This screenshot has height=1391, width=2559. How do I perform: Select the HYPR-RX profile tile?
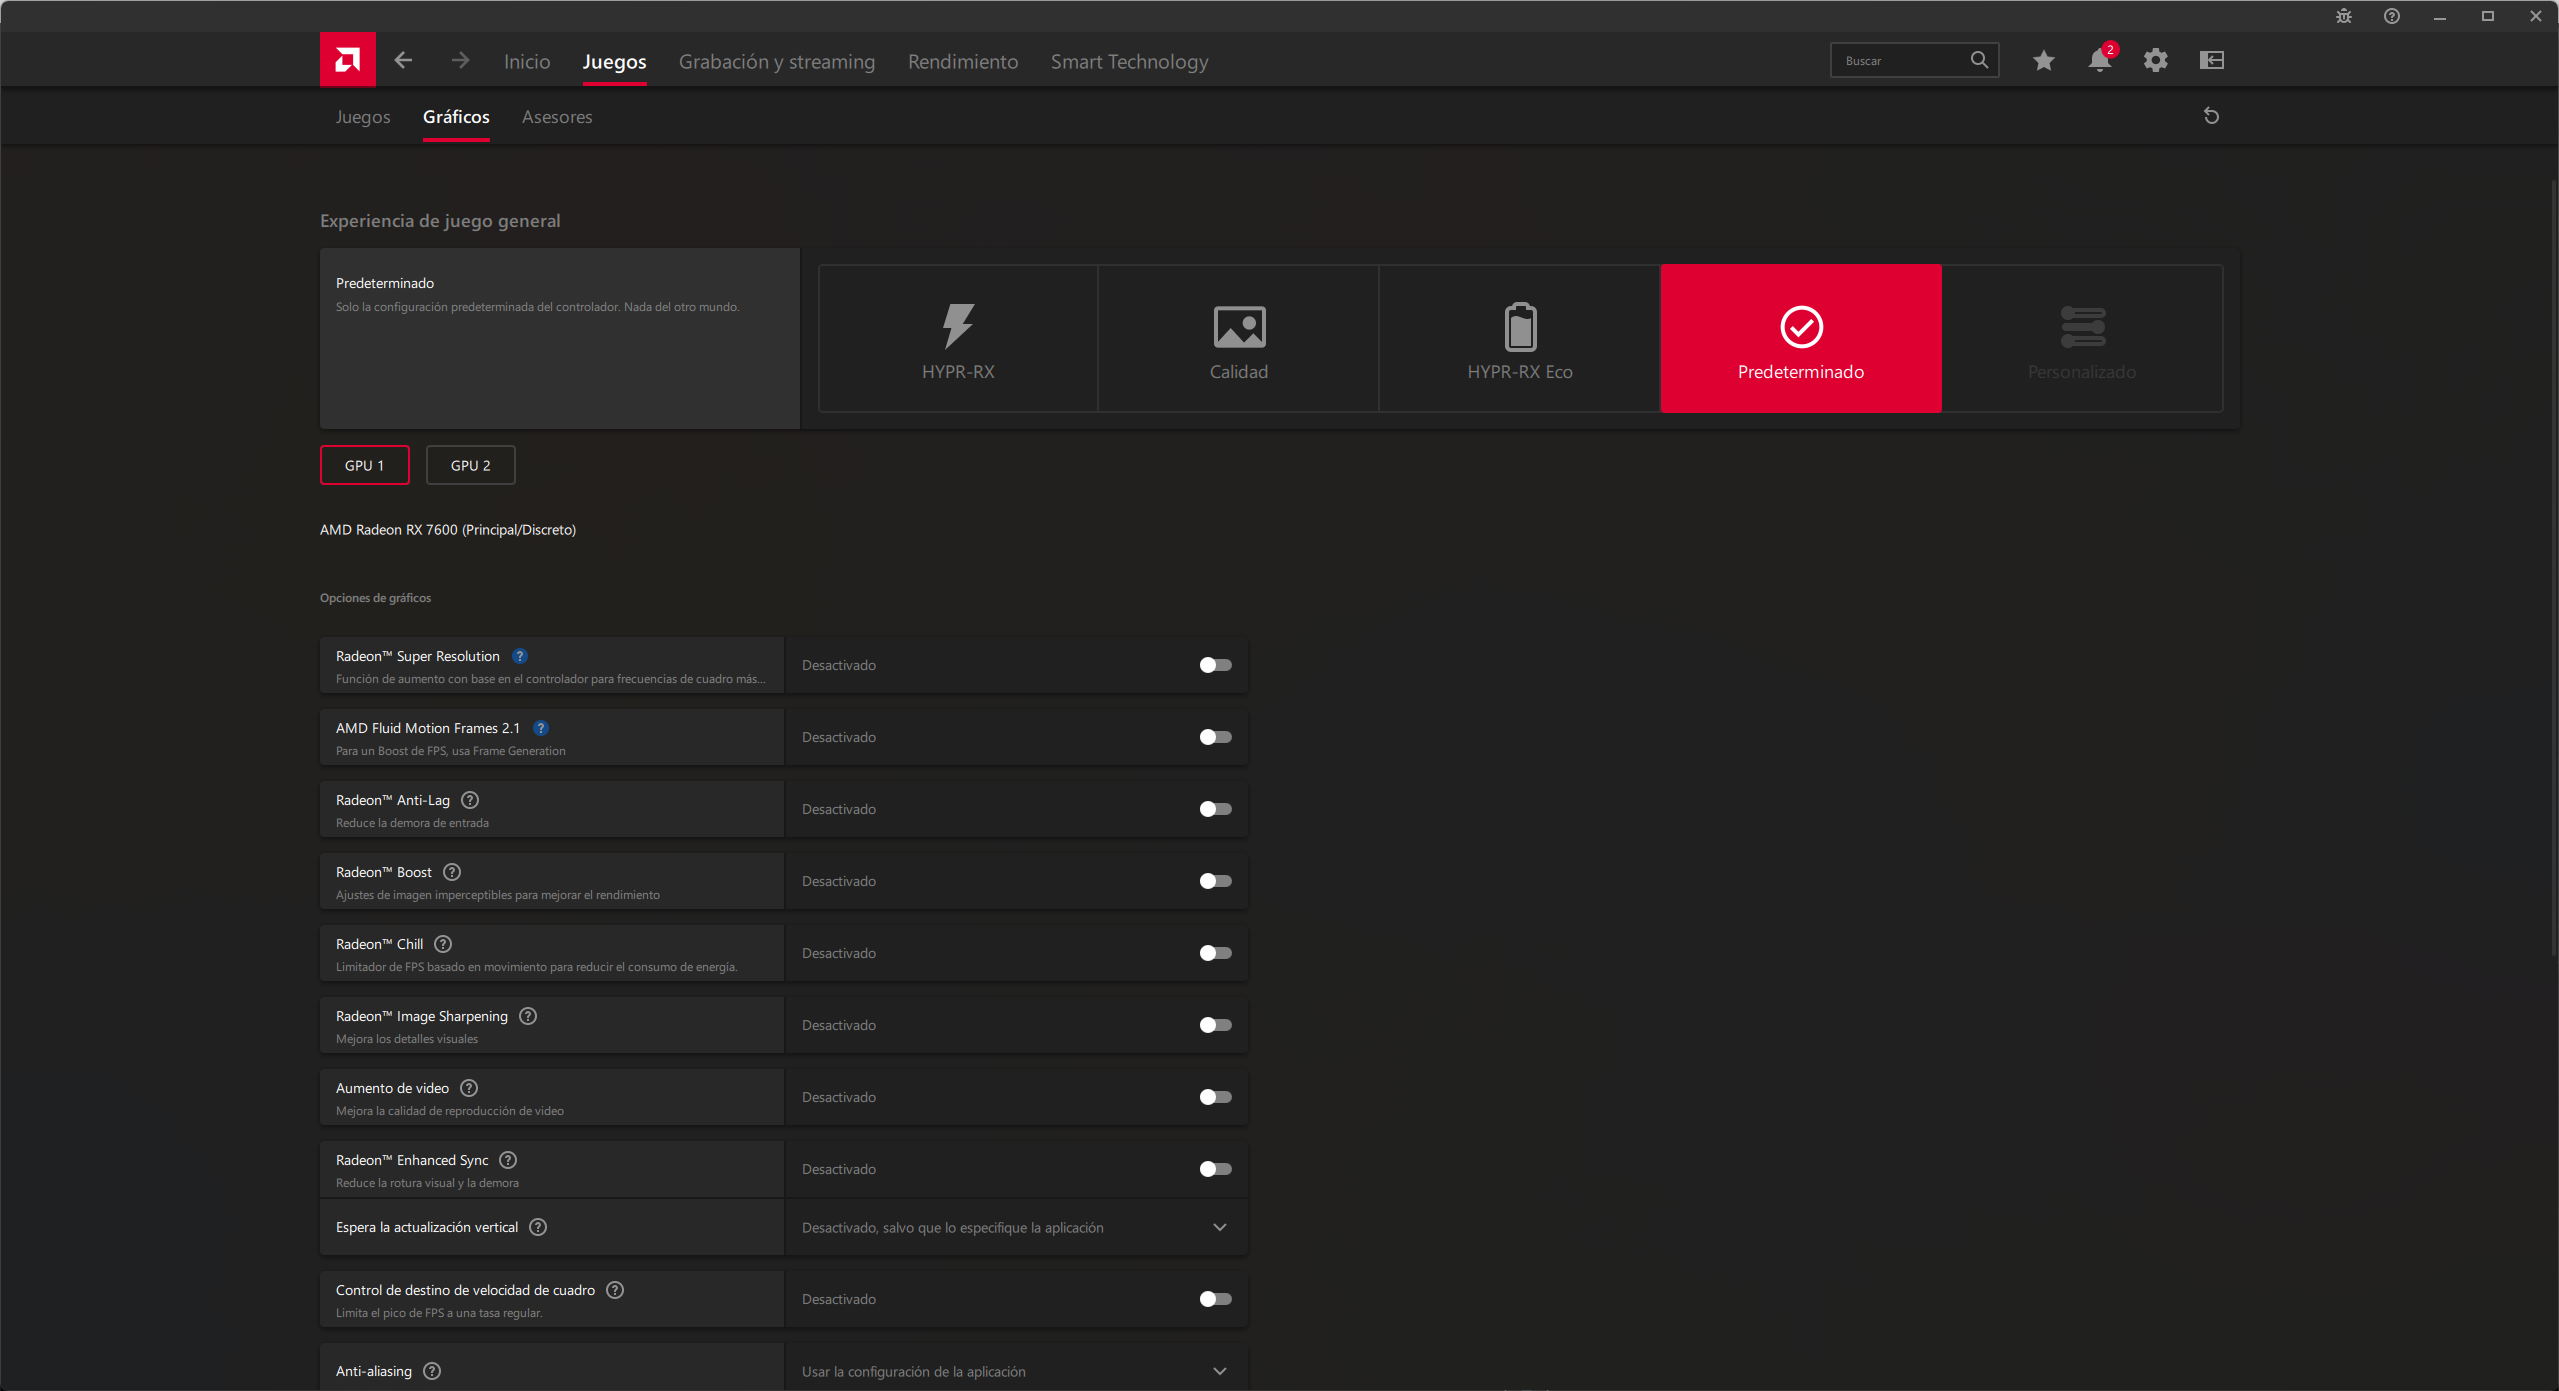pos(958,339)
